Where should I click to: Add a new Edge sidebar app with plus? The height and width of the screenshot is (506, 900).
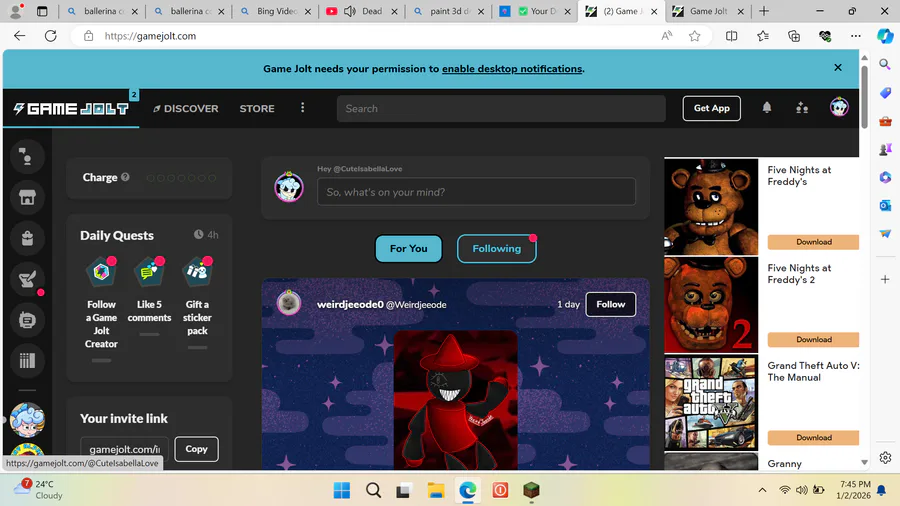click(885, 279)
